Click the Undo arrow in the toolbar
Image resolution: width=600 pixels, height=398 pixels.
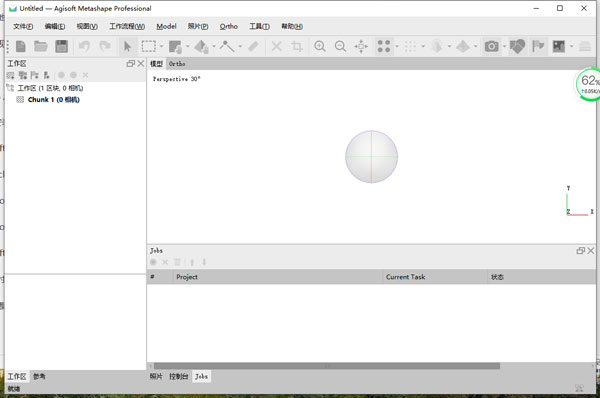pyautogui.click(x=84, y=46)
